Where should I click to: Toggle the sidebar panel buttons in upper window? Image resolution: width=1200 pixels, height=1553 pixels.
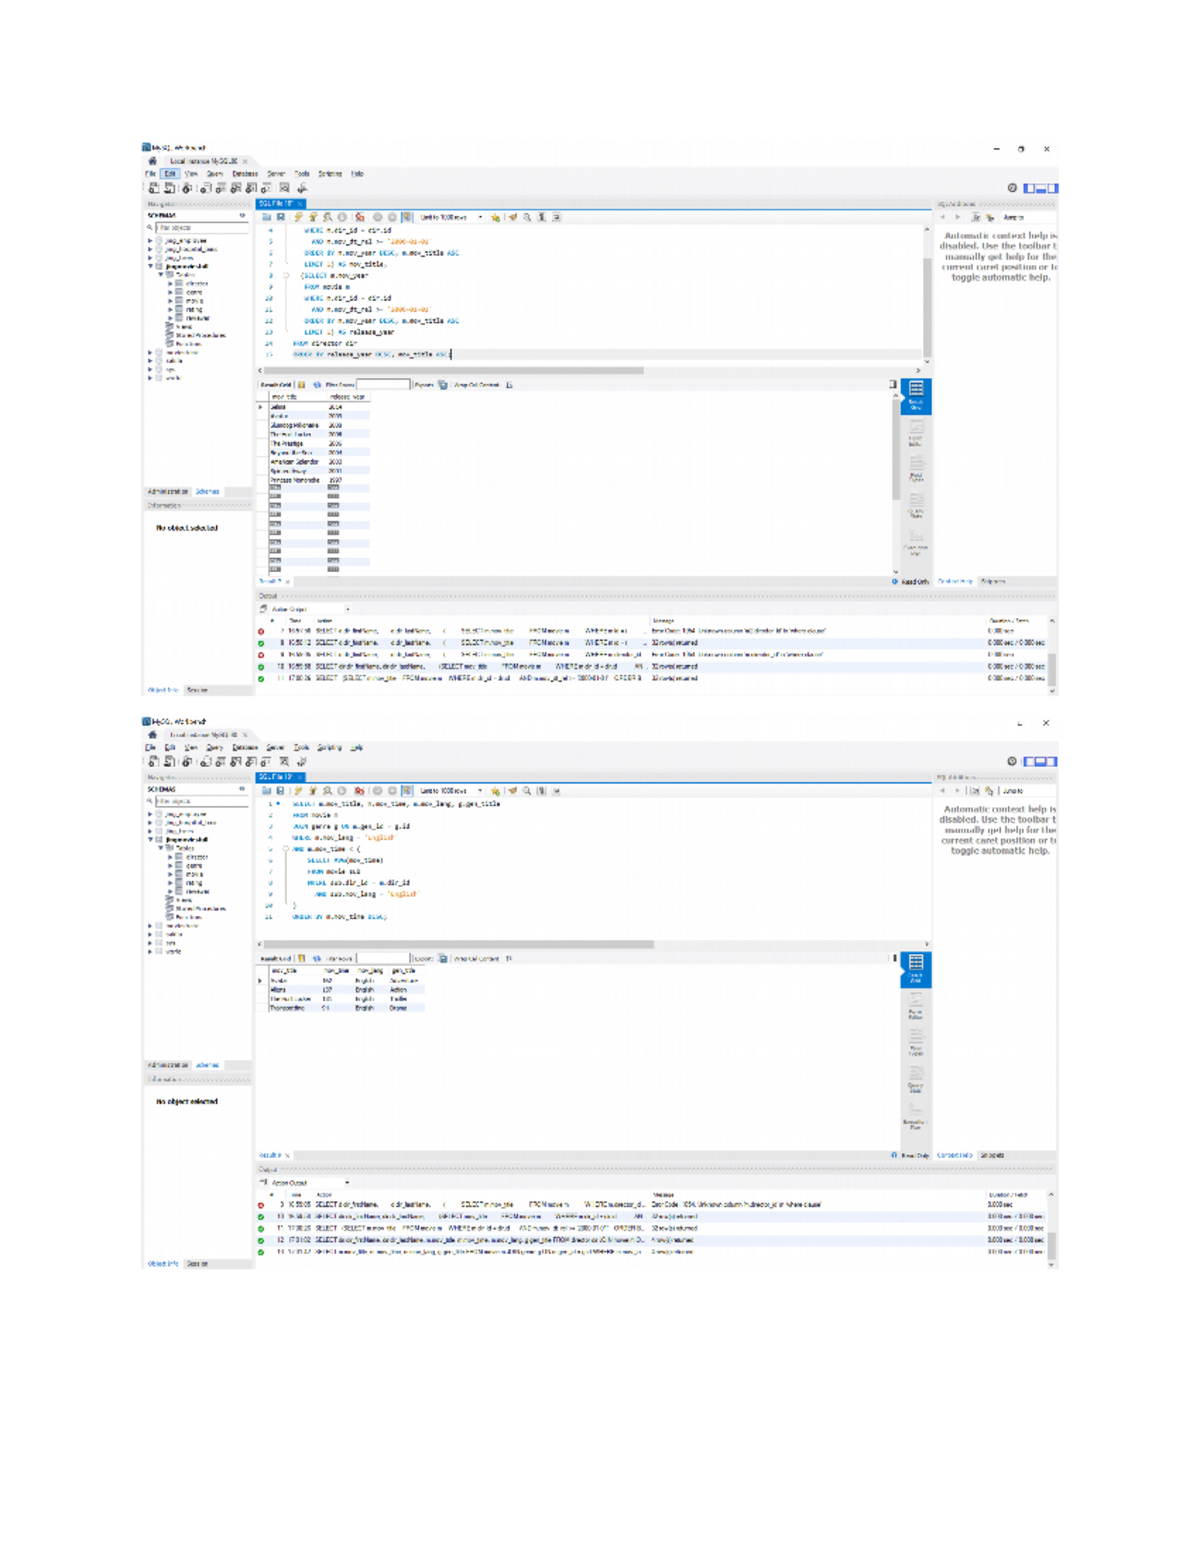point(1040,188)
